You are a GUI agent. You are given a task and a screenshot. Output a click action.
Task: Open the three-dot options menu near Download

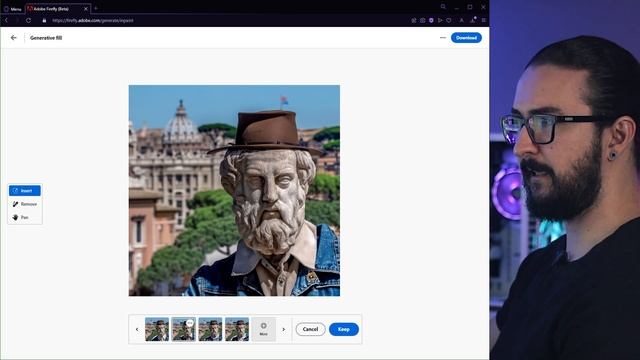click(443, 38)
